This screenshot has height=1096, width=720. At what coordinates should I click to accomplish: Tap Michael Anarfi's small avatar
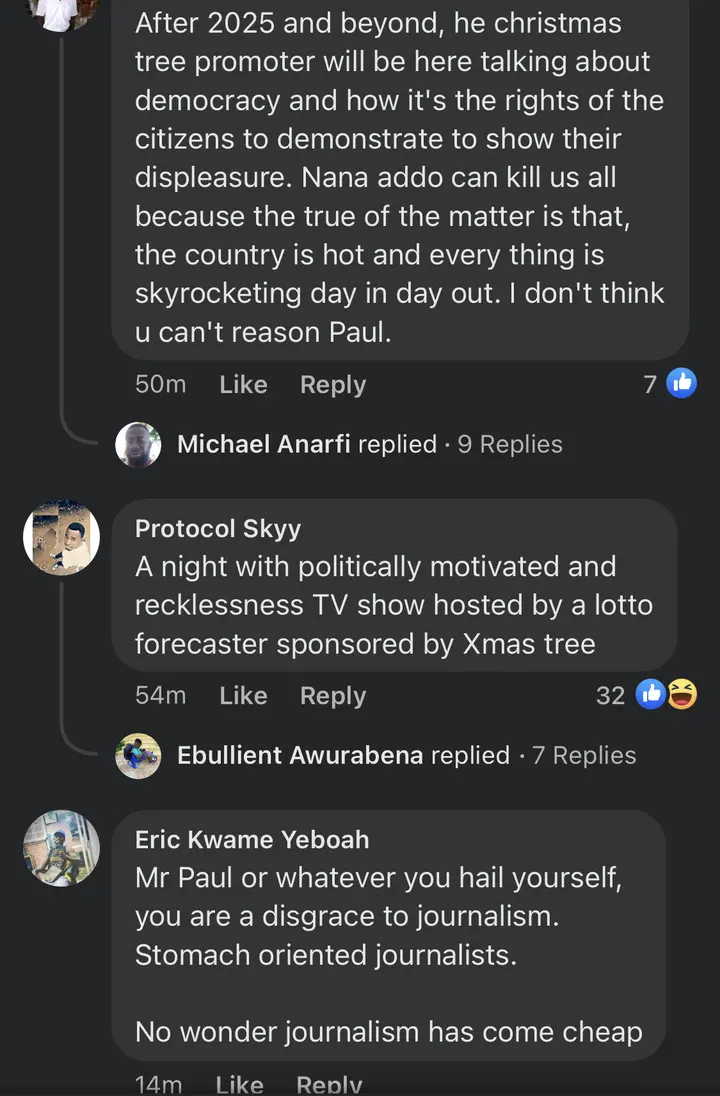pyautogui.click(x=138, y=444)
